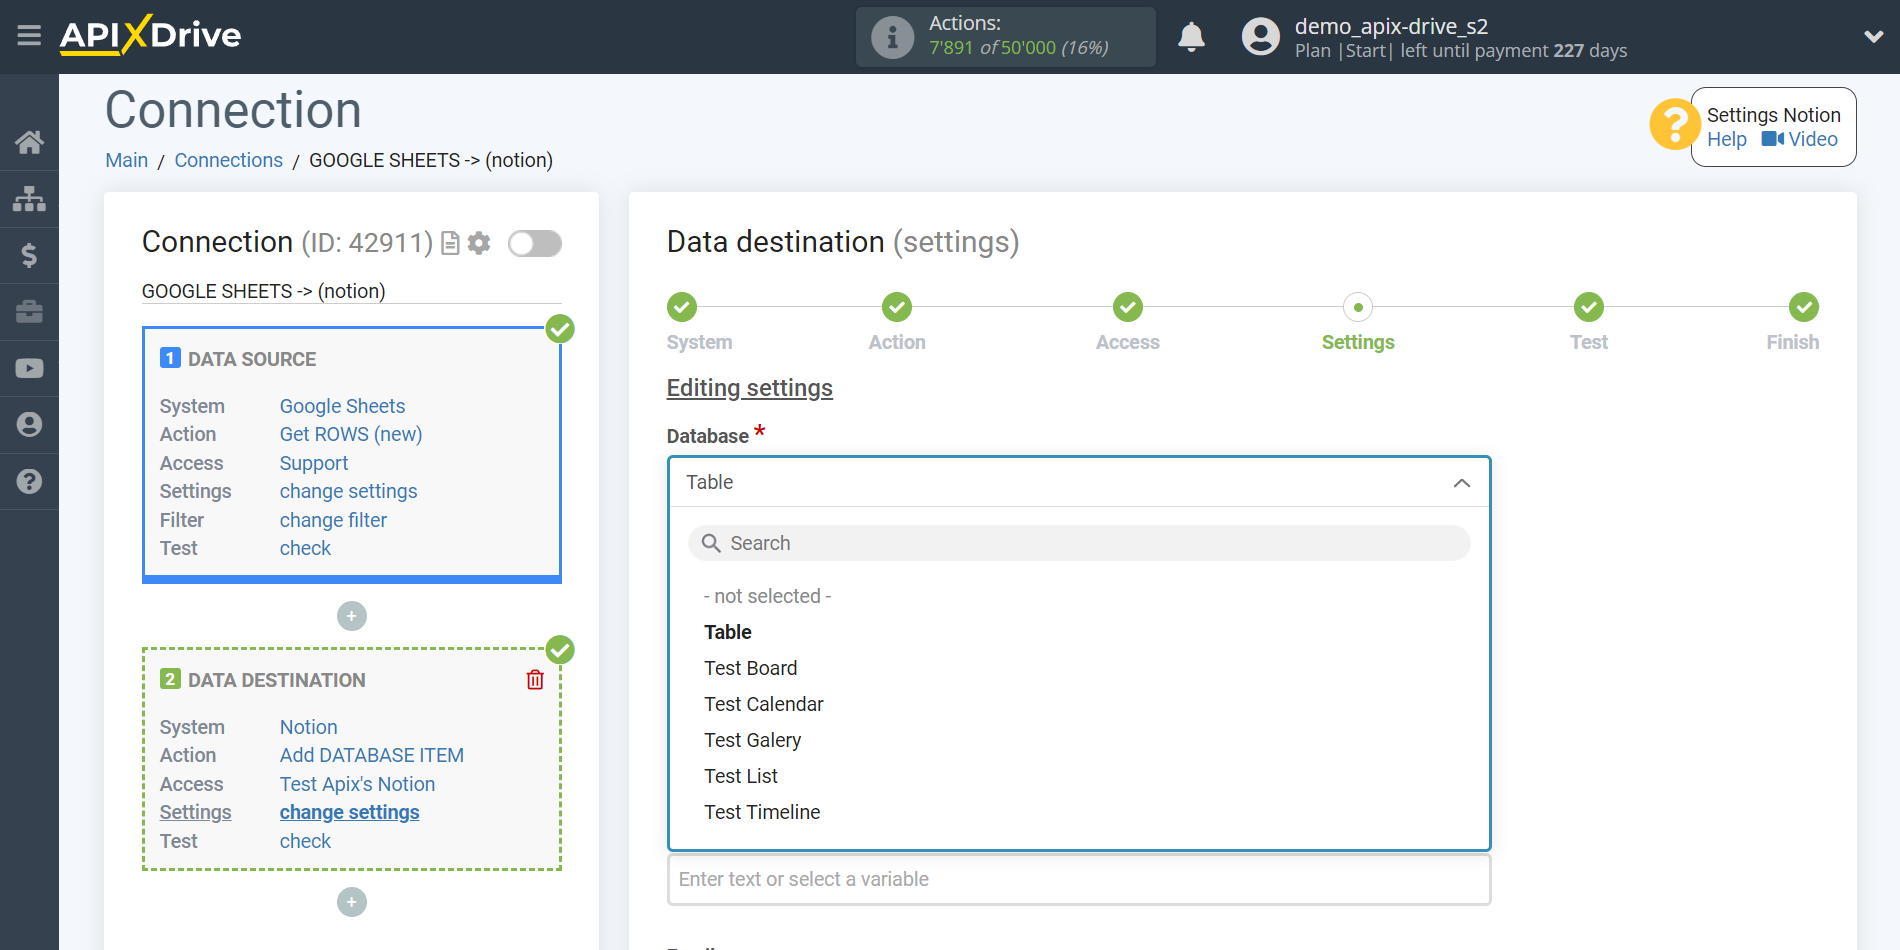Click check link in Data Source

point(305,548)
